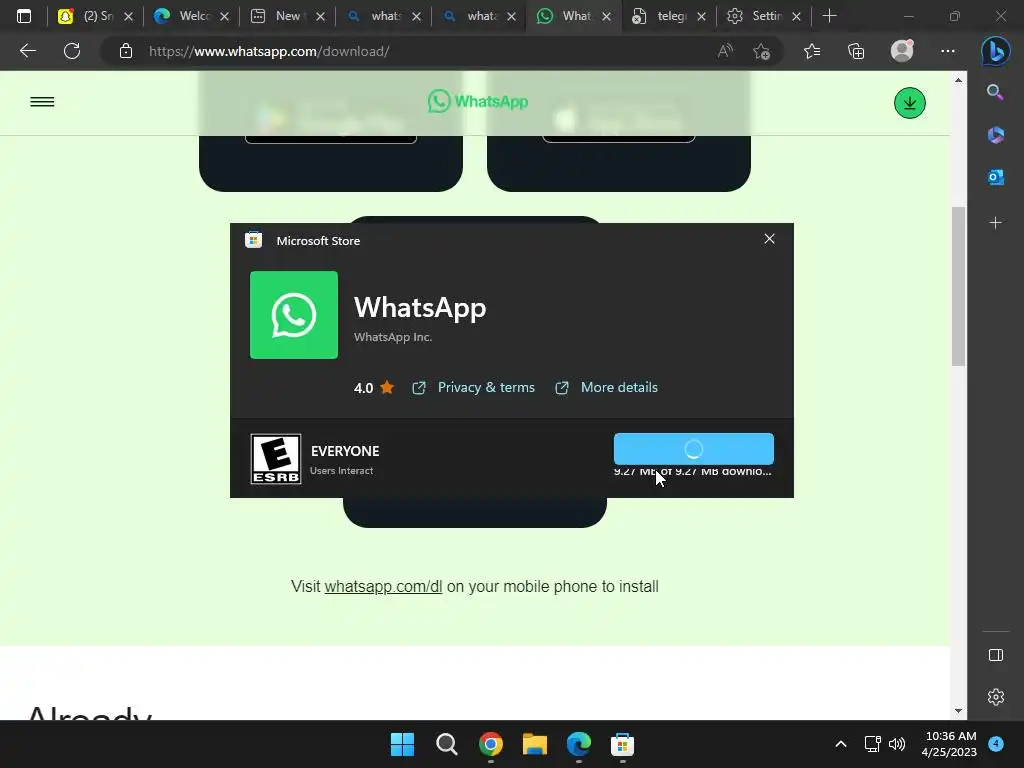
Task: Click the scrollbar up arrow
Action: point(958,80)
